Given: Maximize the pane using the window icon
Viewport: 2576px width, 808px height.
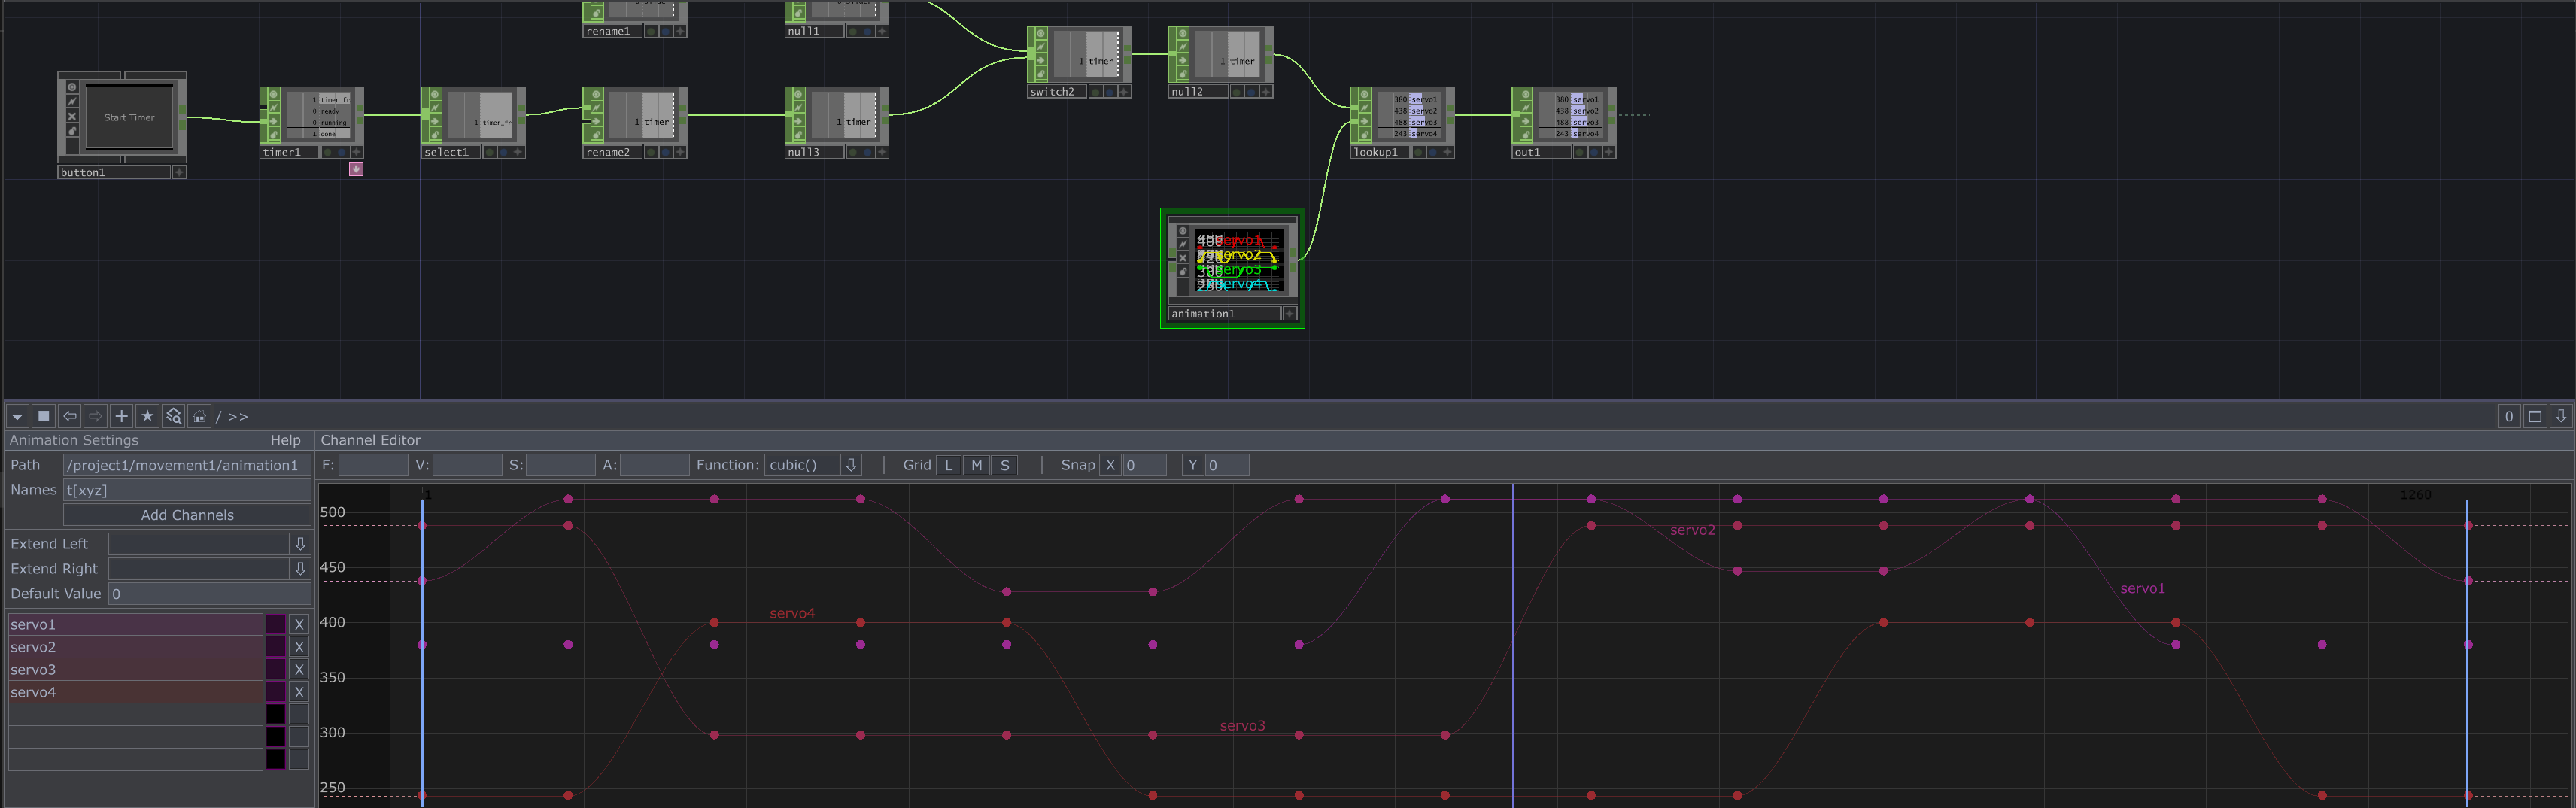Looking at the screenshot, I should 2534,416.
